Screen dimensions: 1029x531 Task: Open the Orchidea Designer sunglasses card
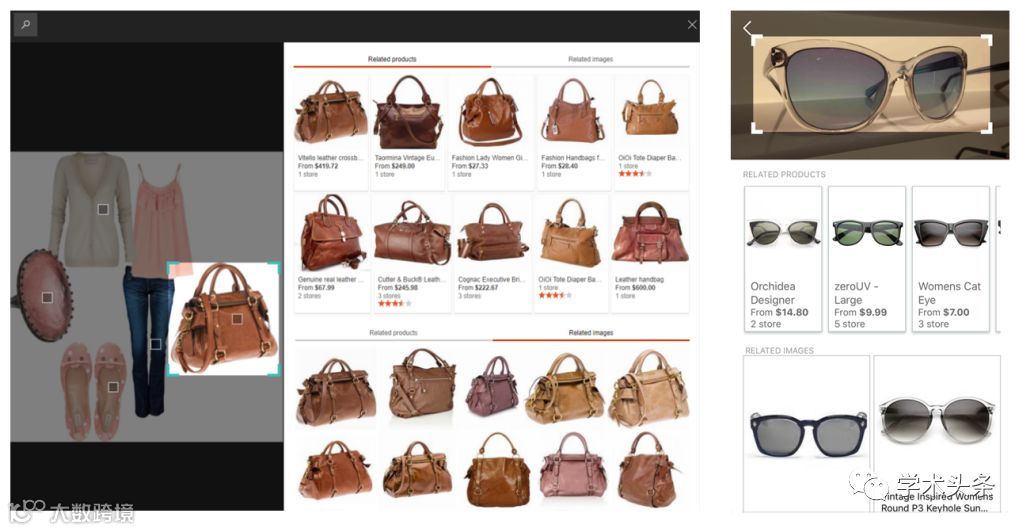pos(783,259)
